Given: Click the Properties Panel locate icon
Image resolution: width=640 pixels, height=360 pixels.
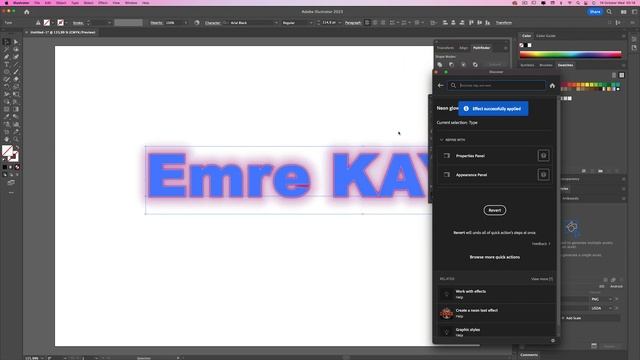Looking at the screenshot, I should tap(543, 156).
